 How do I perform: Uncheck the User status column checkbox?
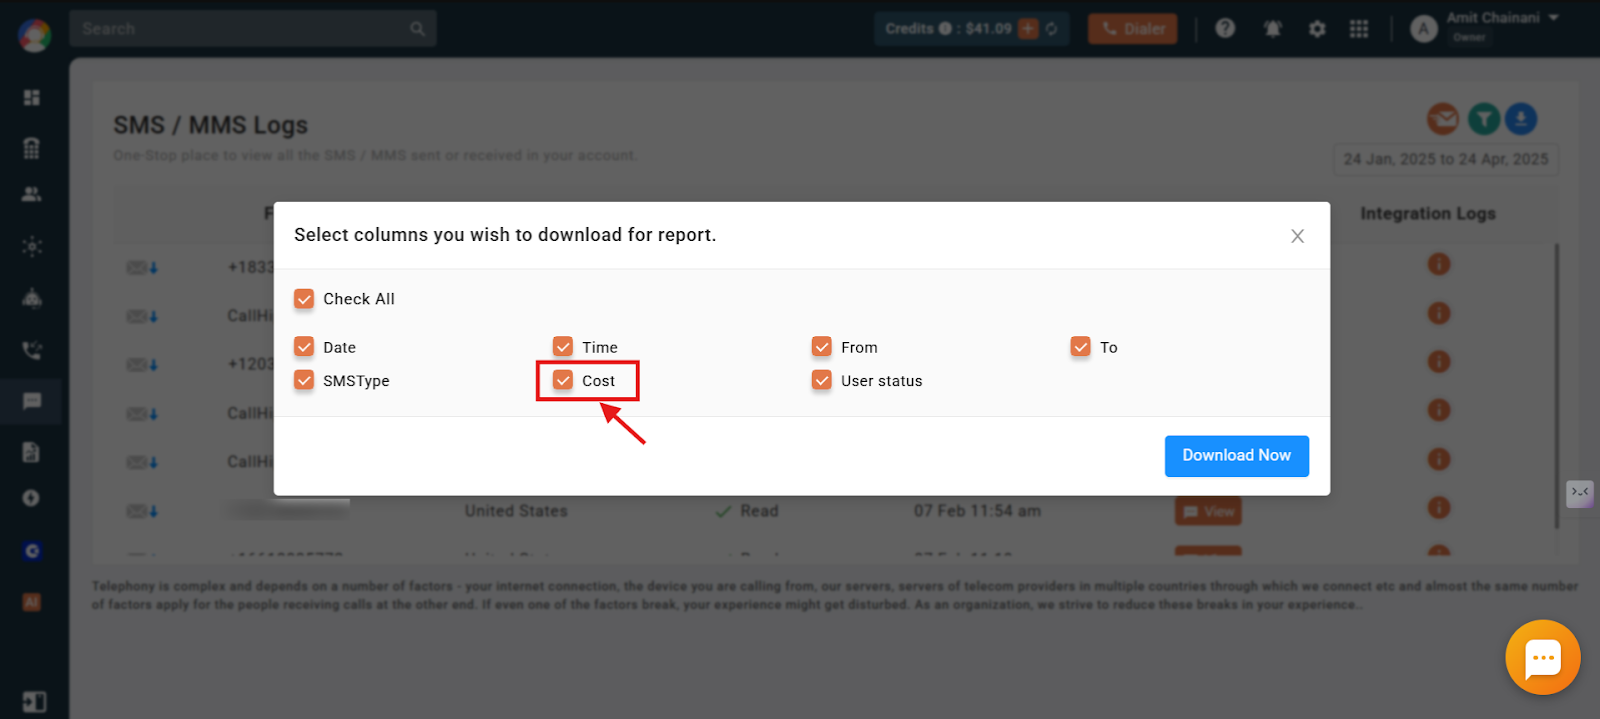(822, 380)
